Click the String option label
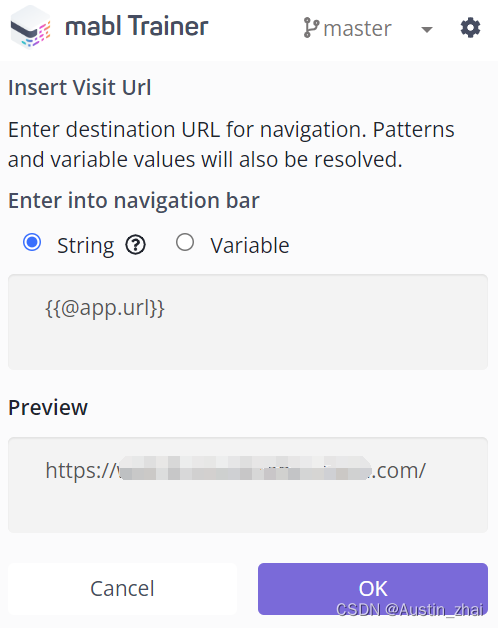This screenshot has height=628, width=498. point(85,246)
